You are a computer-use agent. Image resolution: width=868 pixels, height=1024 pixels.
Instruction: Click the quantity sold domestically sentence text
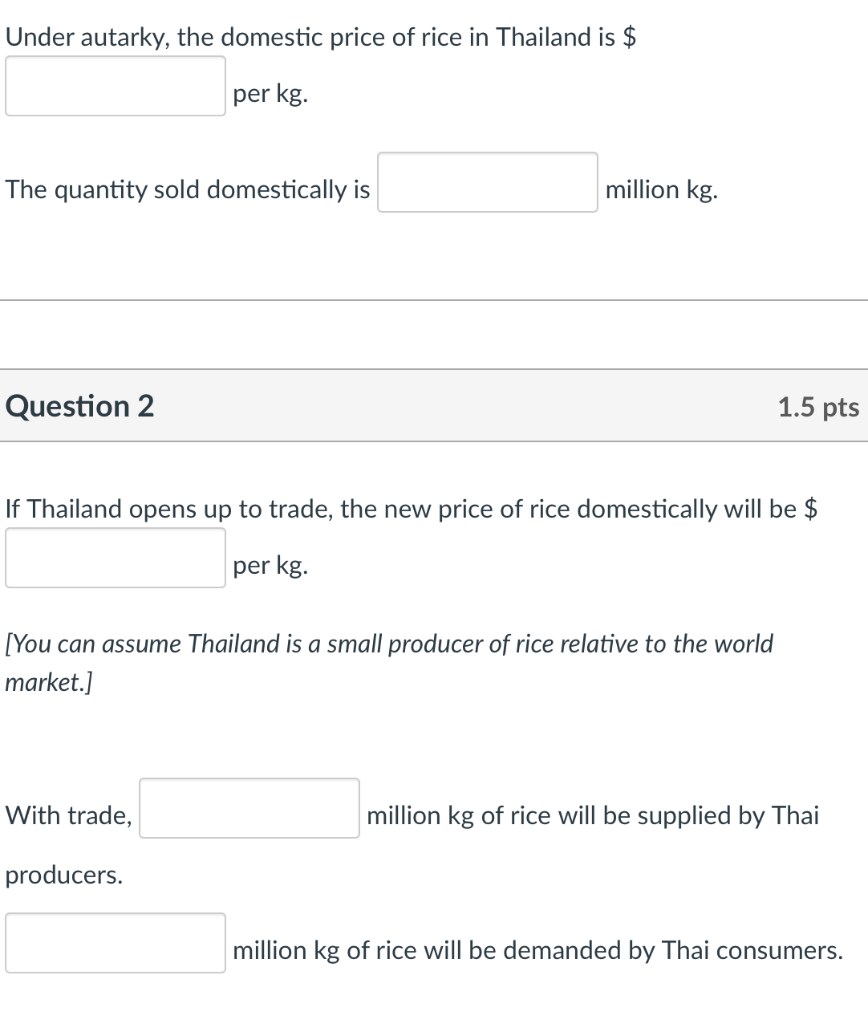pos(185,189)
